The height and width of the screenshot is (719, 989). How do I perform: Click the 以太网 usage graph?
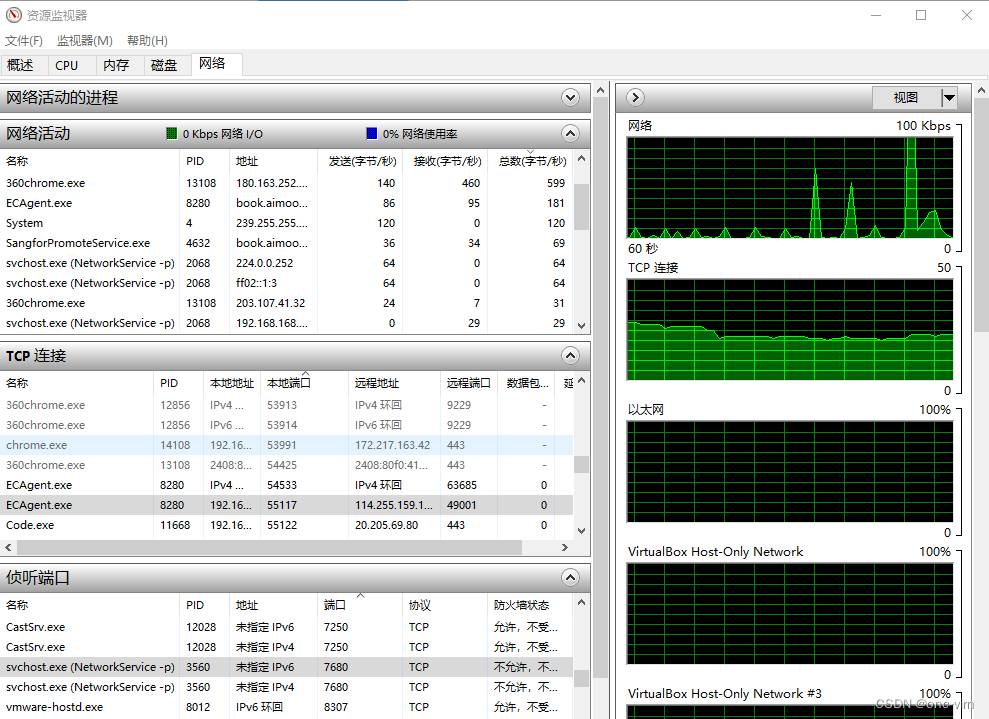pos(790,472)
